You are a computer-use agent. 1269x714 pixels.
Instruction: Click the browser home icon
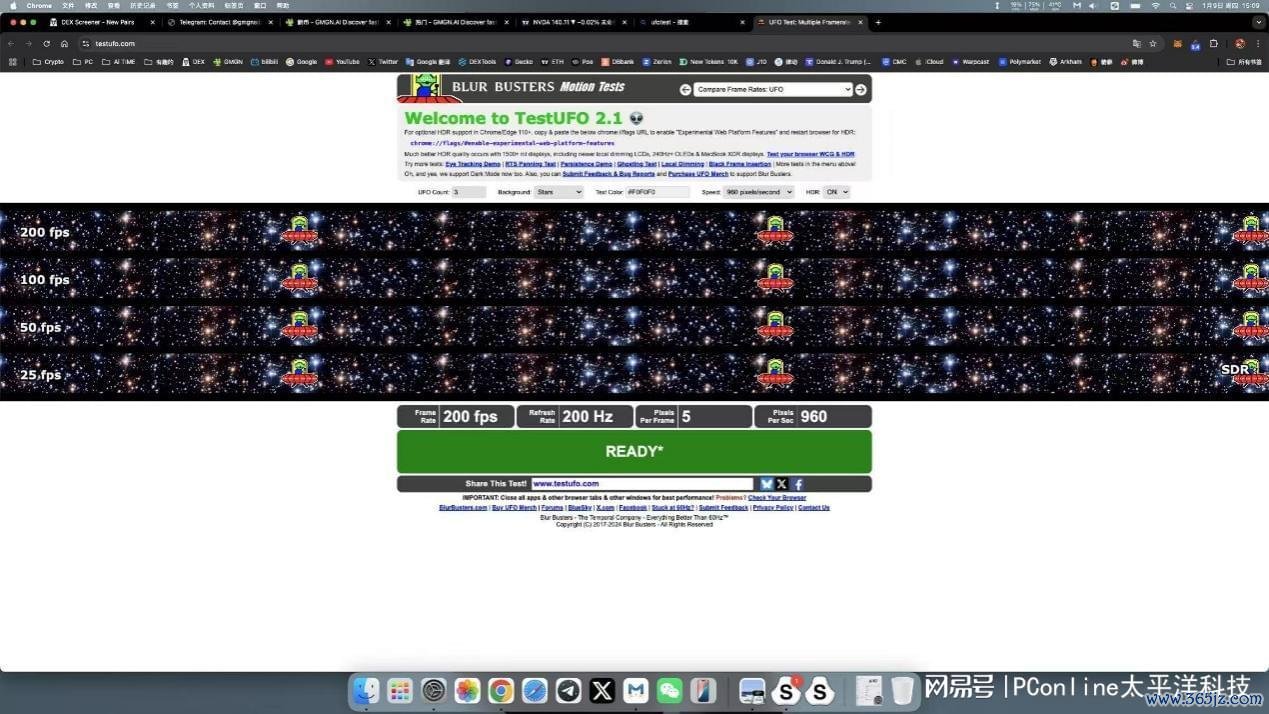[x=64, y=44]
